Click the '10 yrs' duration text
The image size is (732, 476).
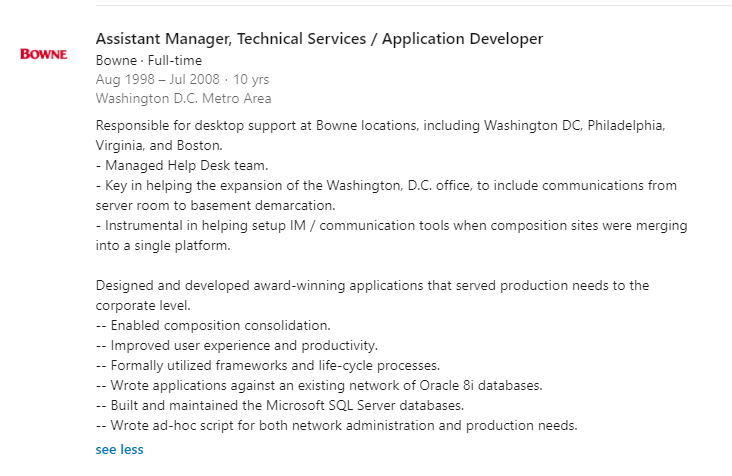[251, 79]
